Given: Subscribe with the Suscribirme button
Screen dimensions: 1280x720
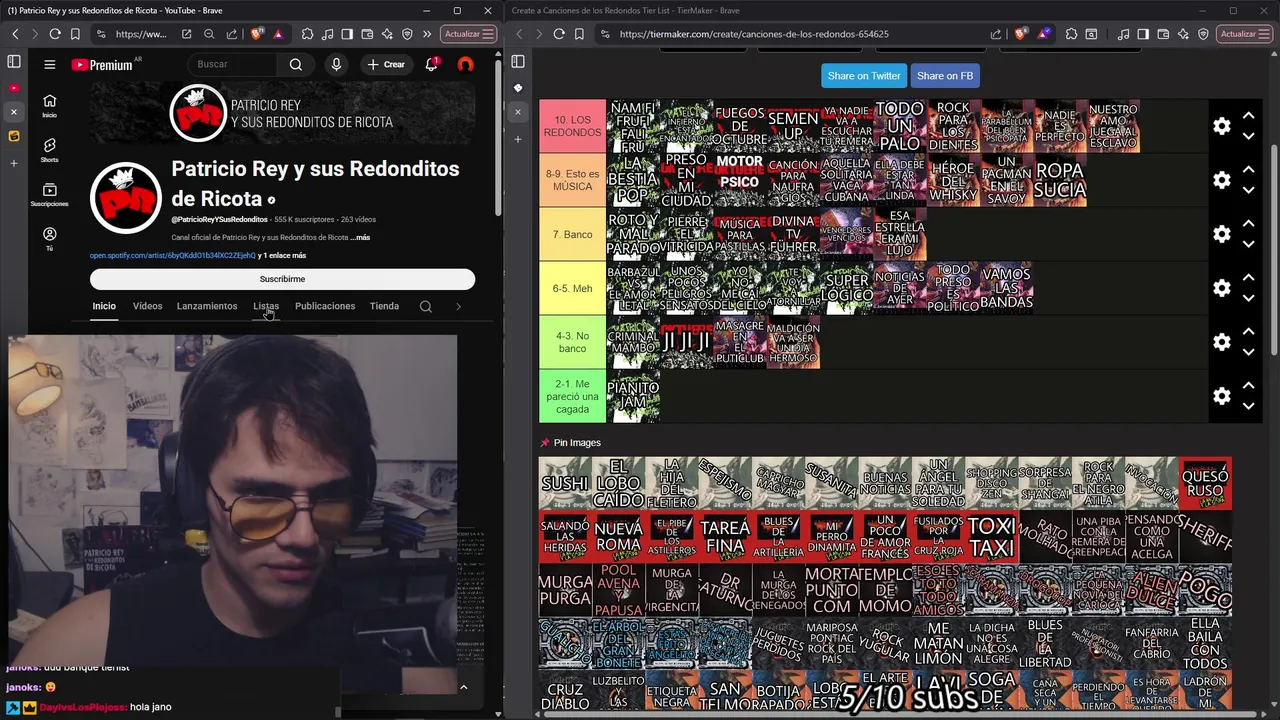Looking at the screenshot, I should (282, 279).
